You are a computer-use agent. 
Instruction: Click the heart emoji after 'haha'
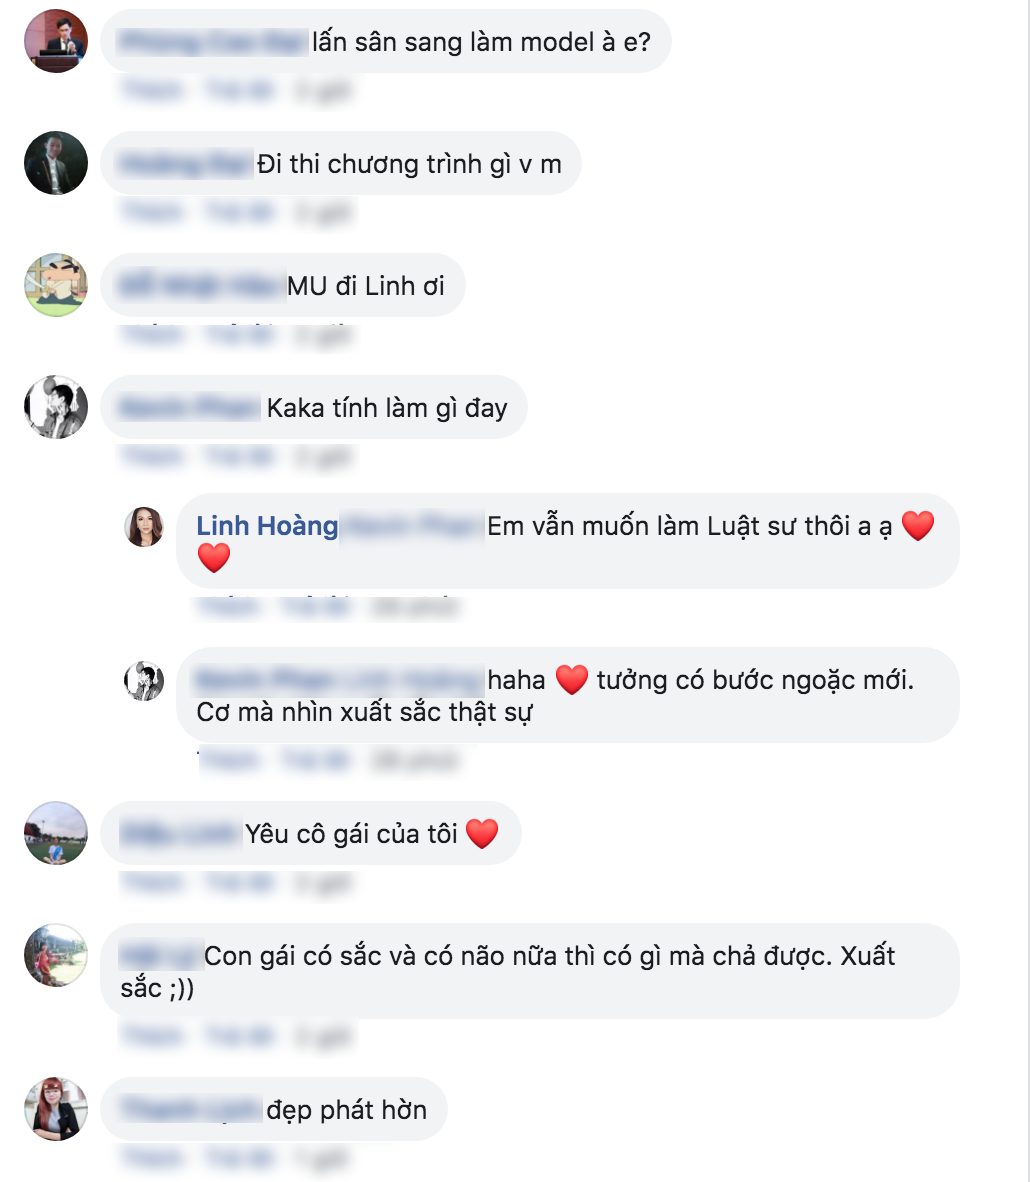coord(572,680)
